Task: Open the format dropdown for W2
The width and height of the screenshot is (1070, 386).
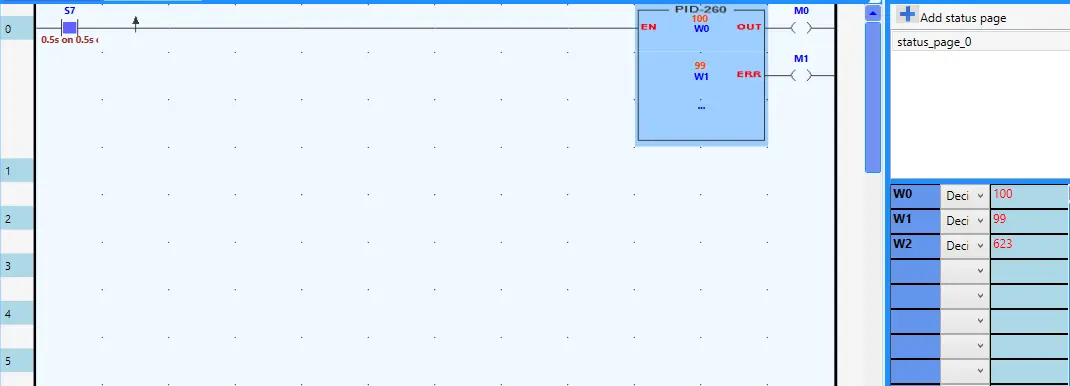Action: 965,246
